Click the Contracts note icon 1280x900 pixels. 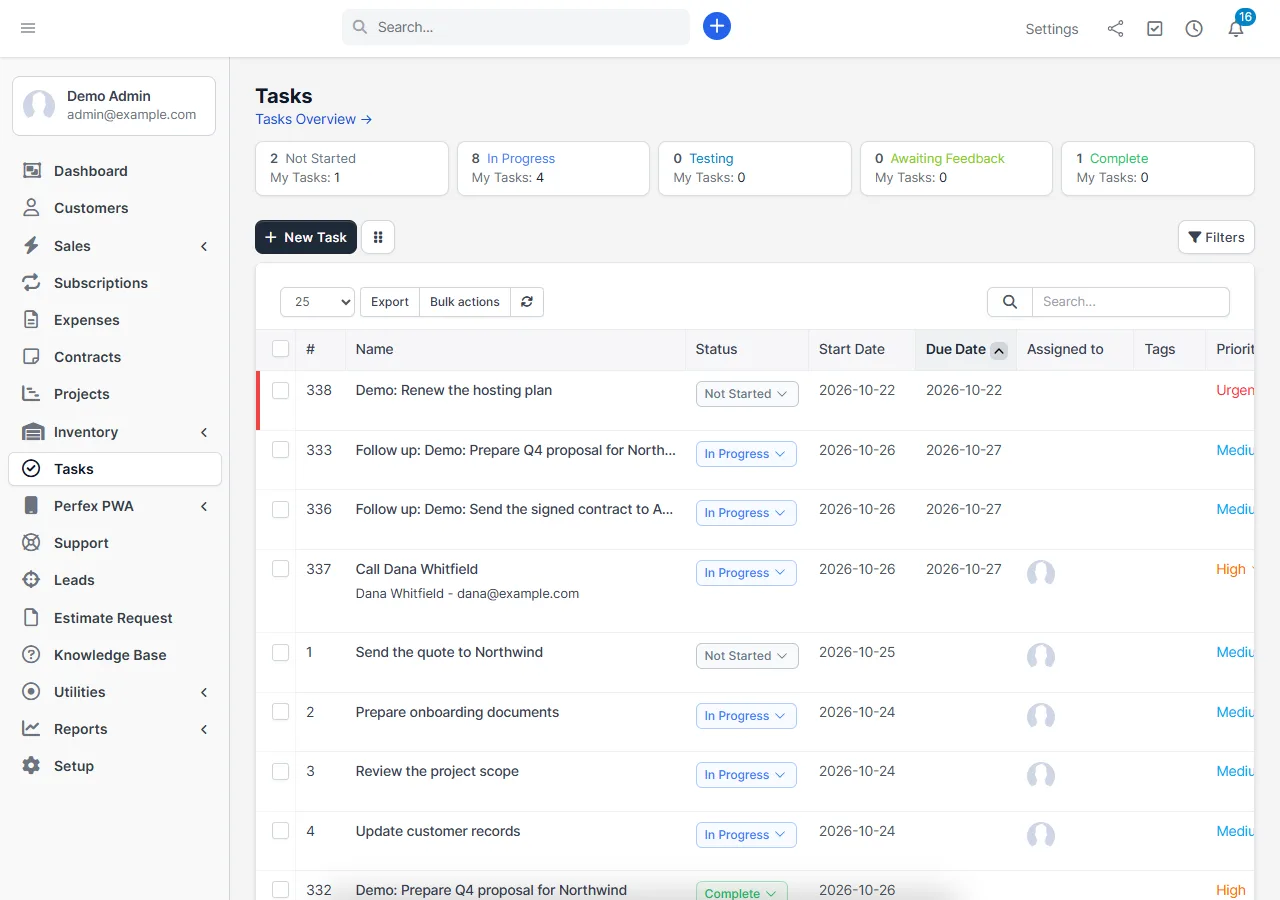(32, 357)
